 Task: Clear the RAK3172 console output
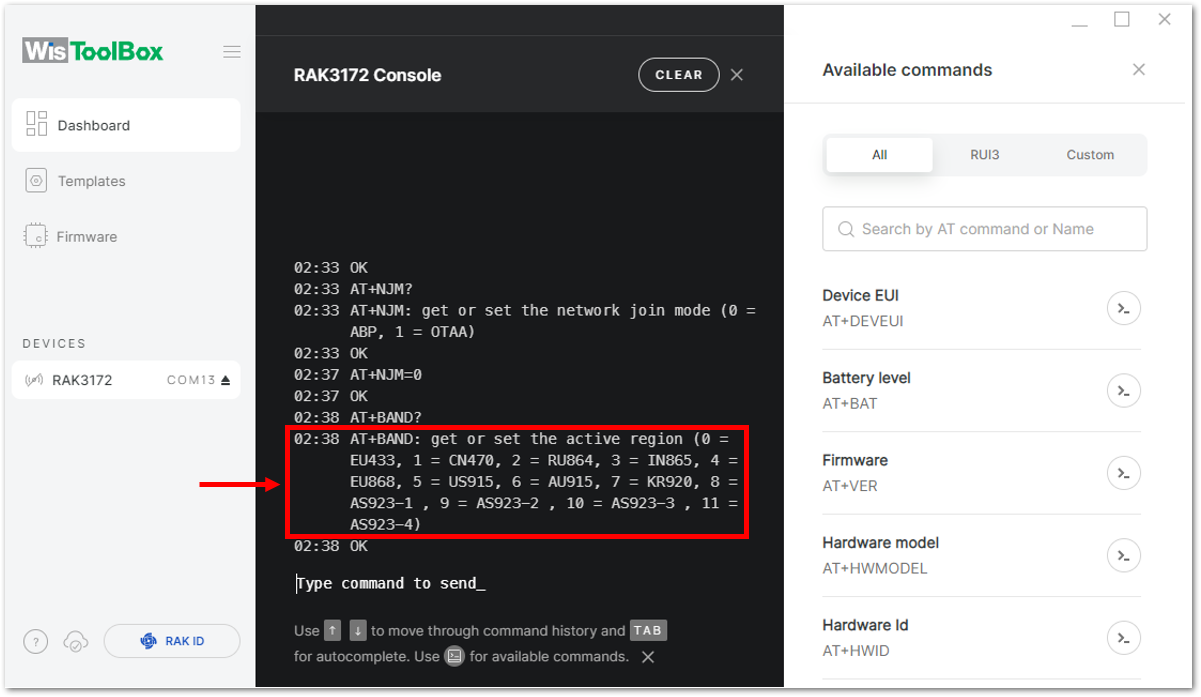click(x=679, y=75)
